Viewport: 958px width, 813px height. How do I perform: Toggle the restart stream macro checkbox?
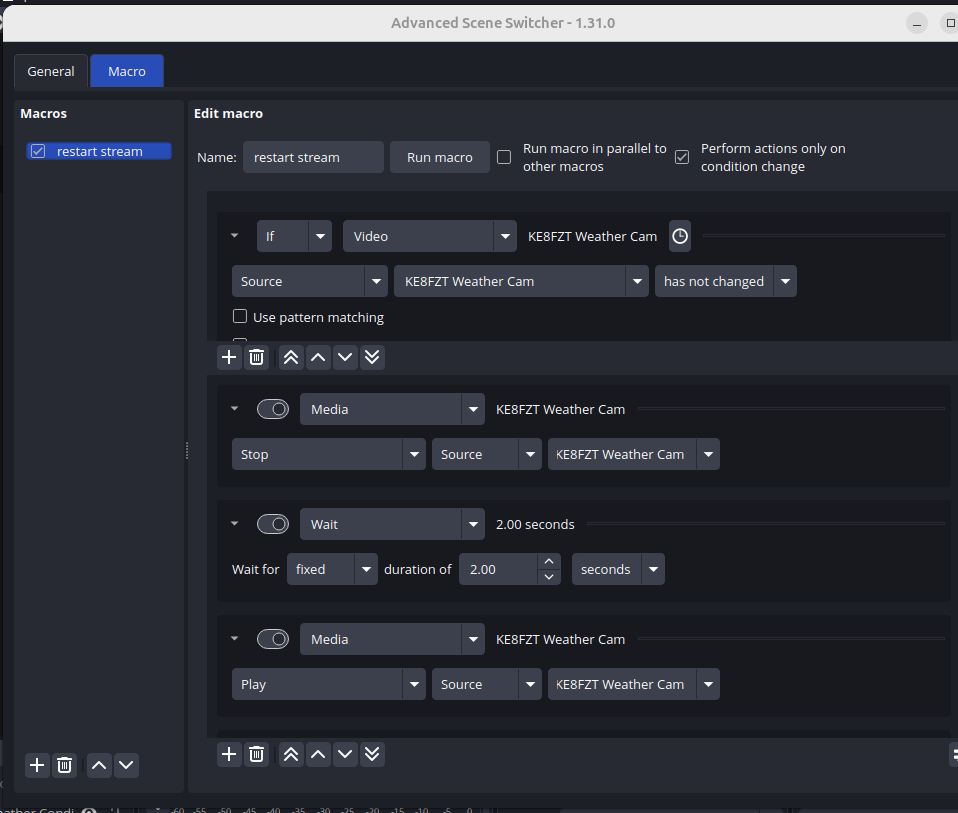point(38,152)
